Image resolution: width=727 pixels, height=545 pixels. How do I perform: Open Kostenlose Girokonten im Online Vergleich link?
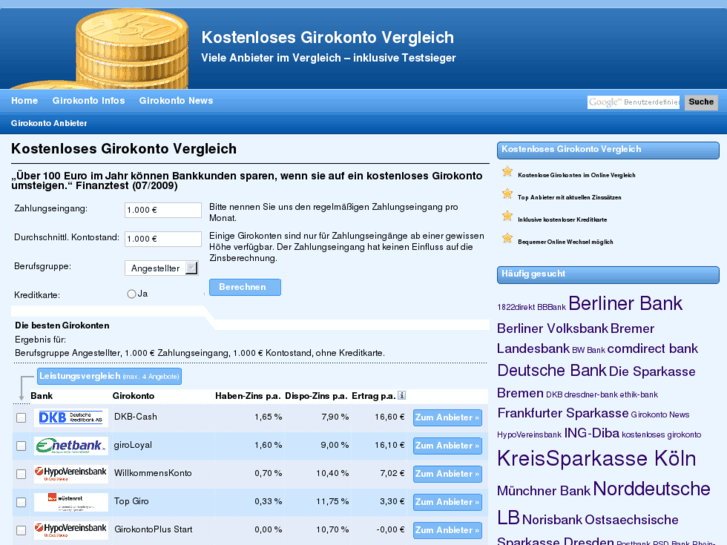click(x=576, y=175)
